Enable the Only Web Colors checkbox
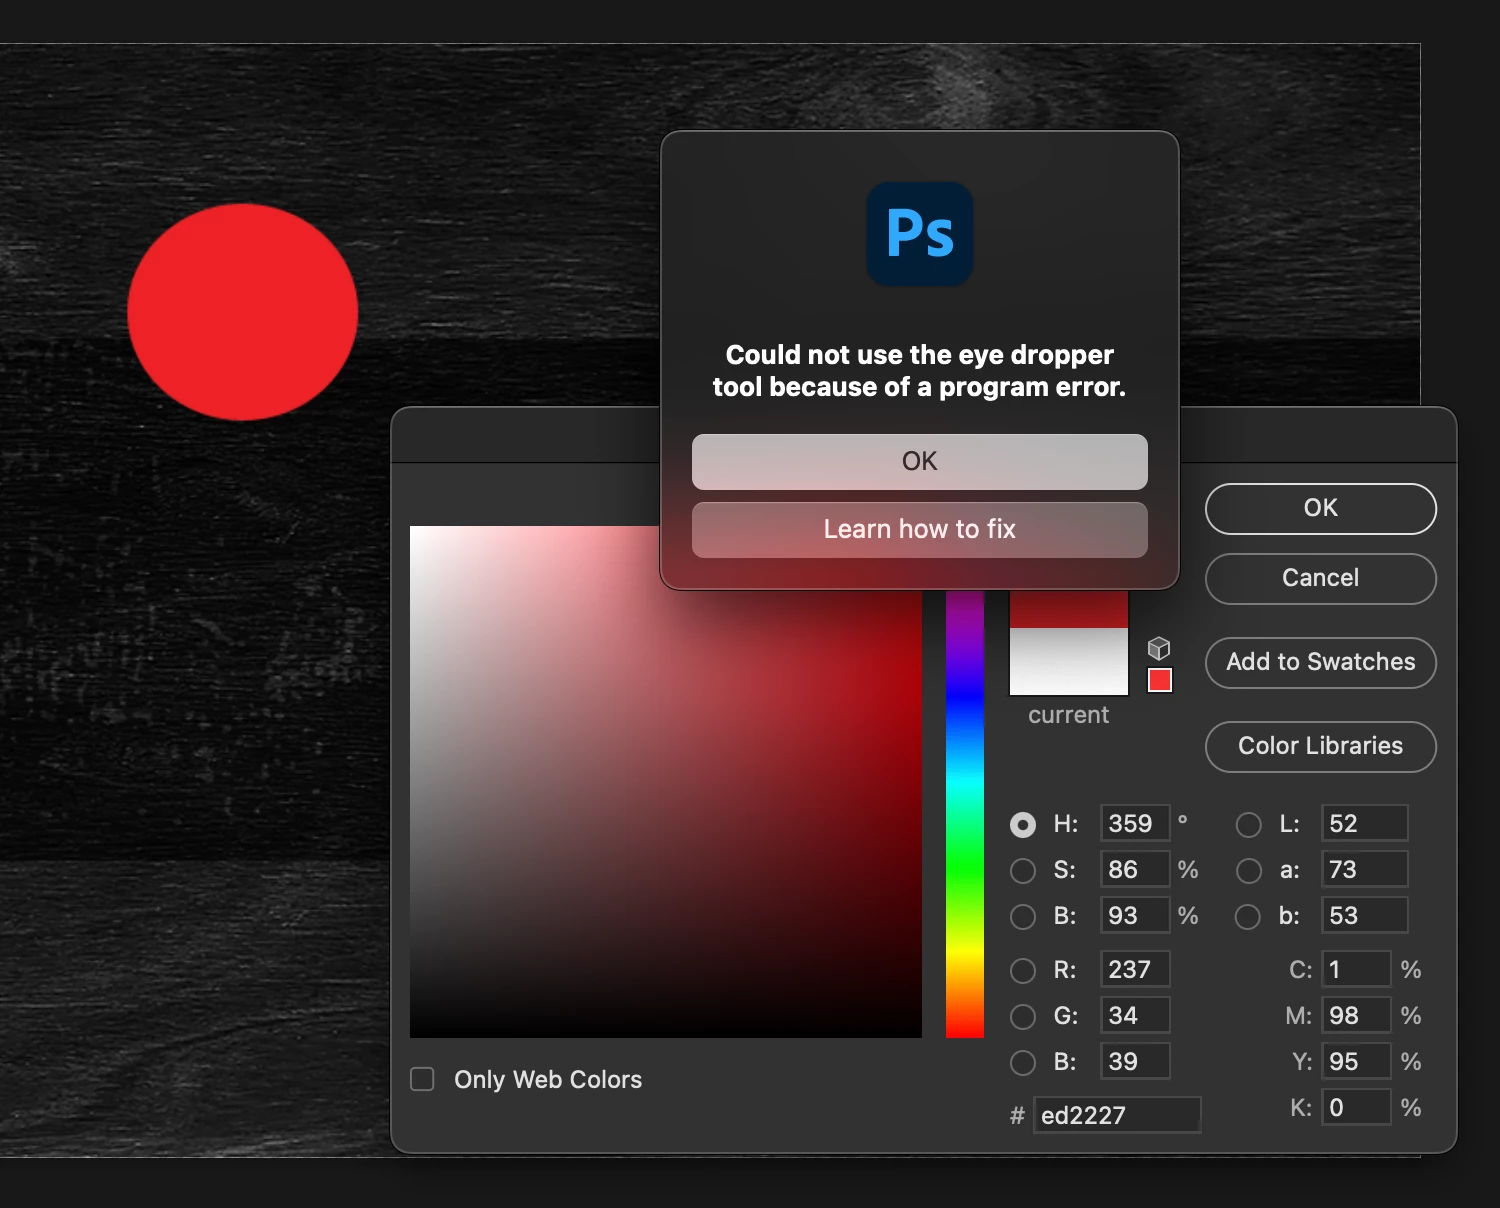The height and width of the screenshot is (1208, 1500). click(423, 1080)
